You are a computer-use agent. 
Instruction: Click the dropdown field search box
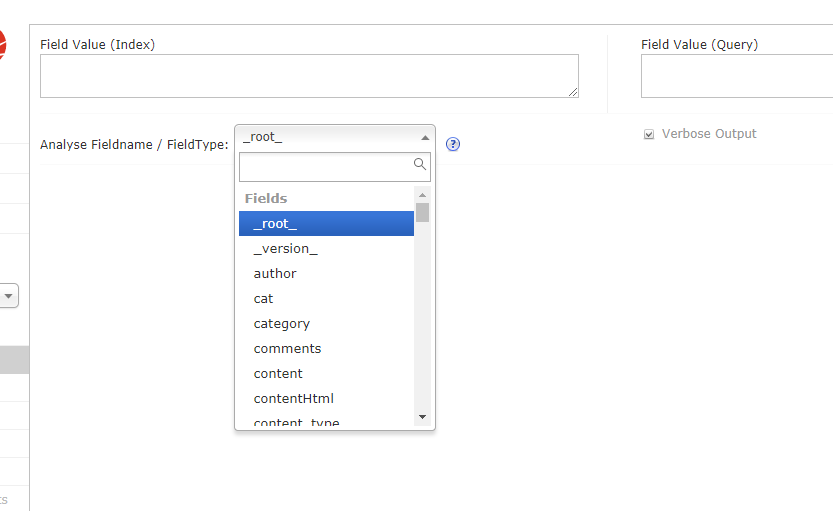[326, 166]
